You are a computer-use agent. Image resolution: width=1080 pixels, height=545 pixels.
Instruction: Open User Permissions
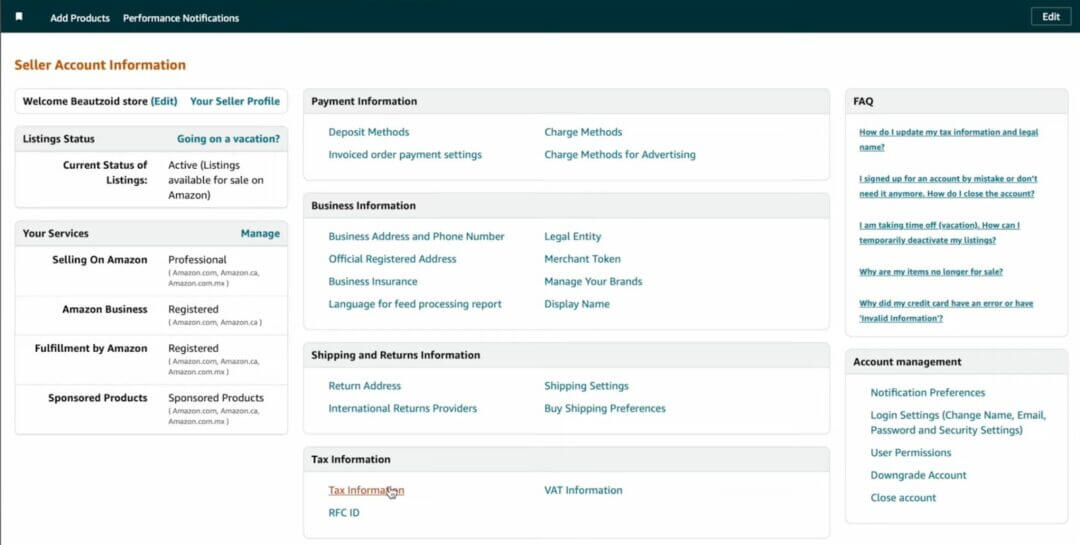tap(911, 453)
